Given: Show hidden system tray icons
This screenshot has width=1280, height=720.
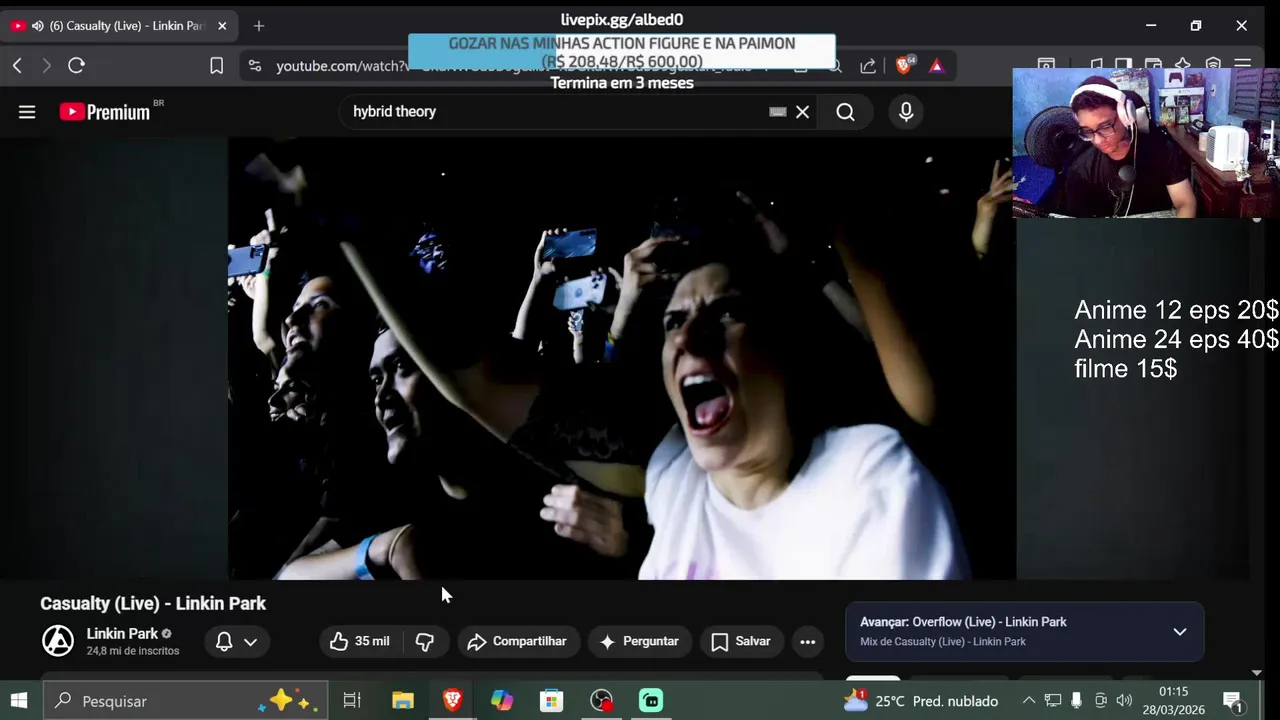Looking at the screenshot, I should pos(1027,701).
